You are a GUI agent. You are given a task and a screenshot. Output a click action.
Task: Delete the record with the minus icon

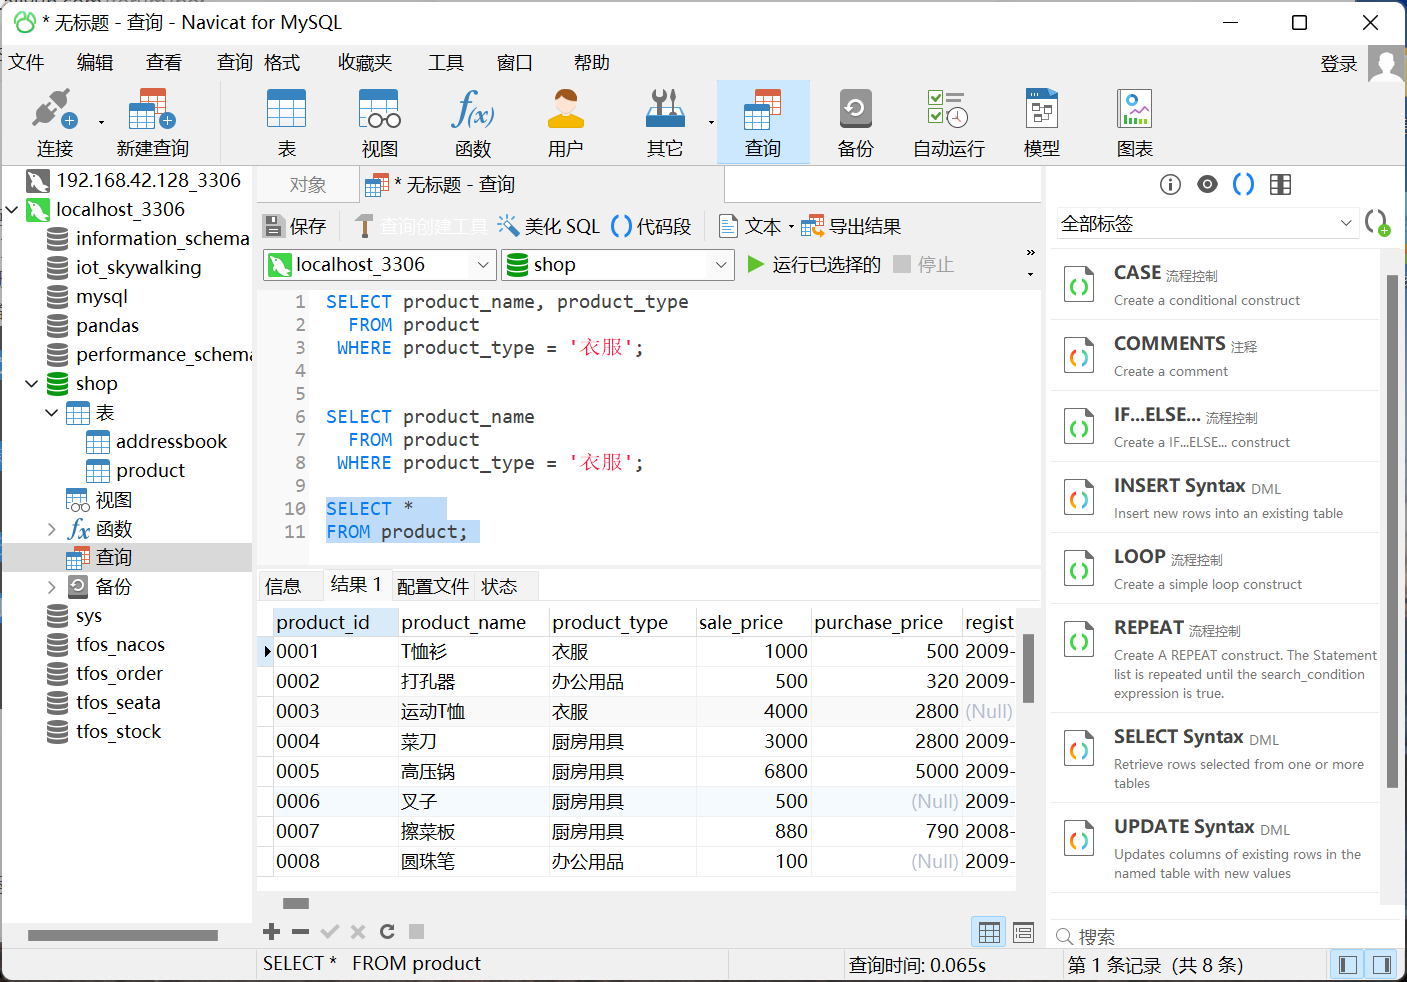(300, 931)
